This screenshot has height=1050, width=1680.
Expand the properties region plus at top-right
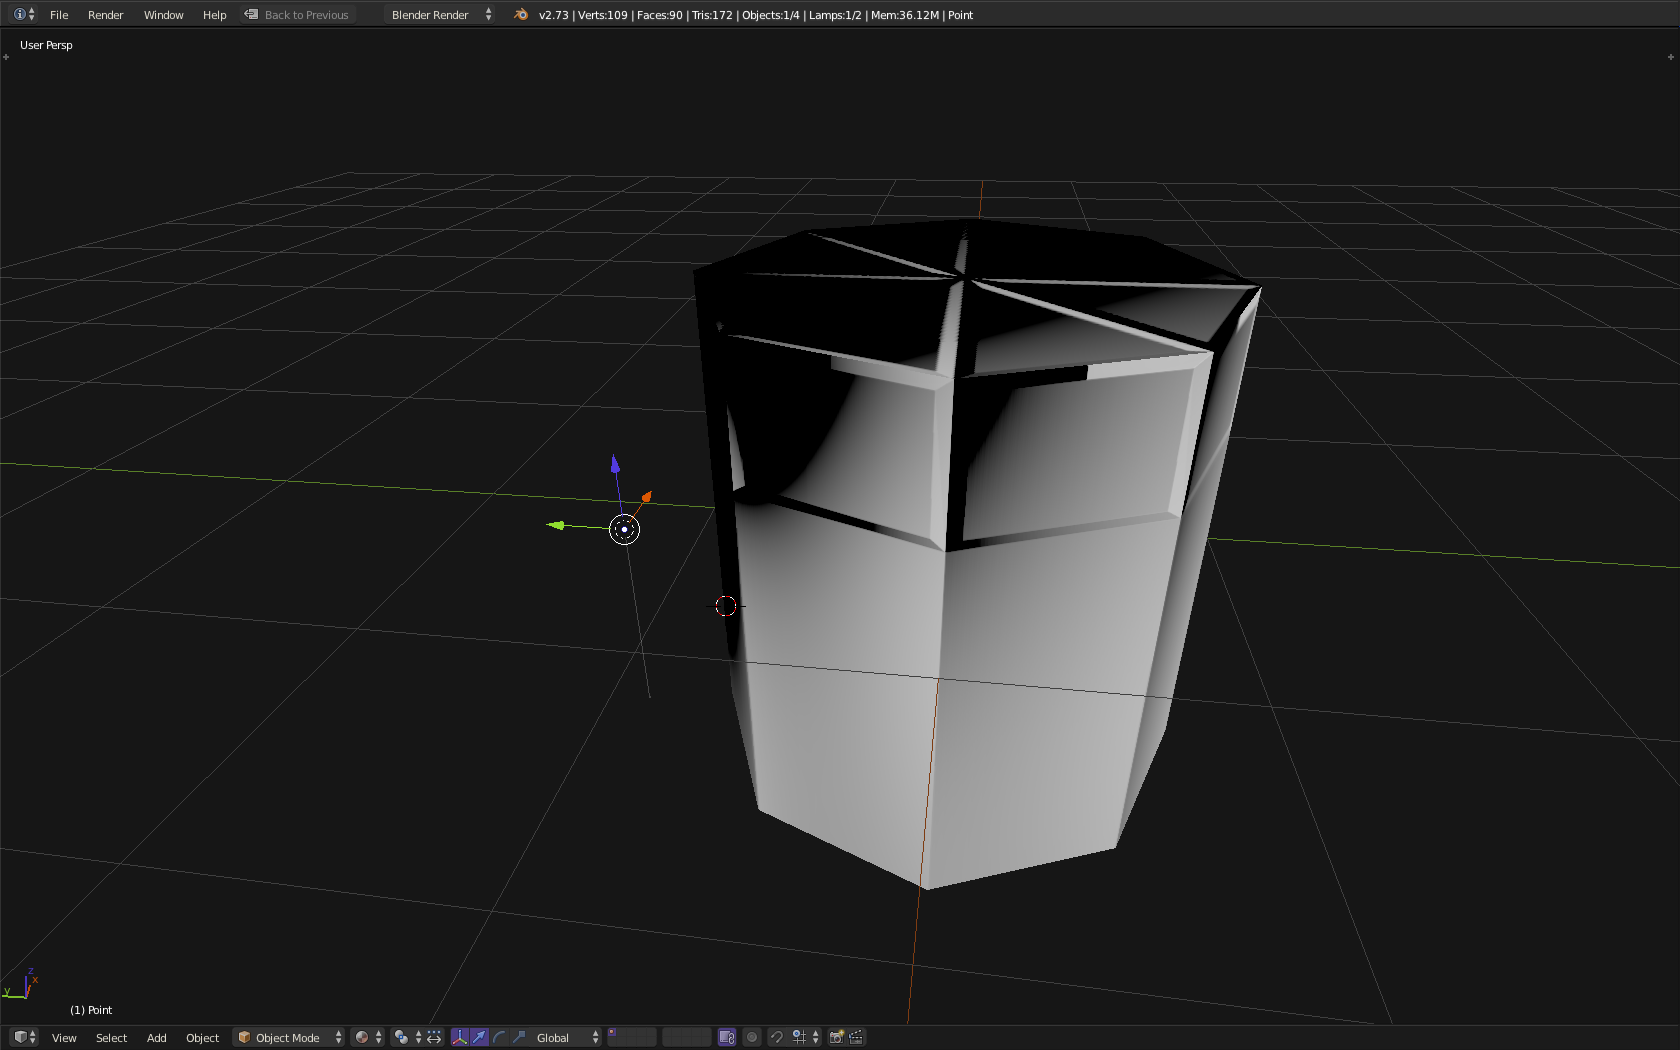(x=1671, y=57)
